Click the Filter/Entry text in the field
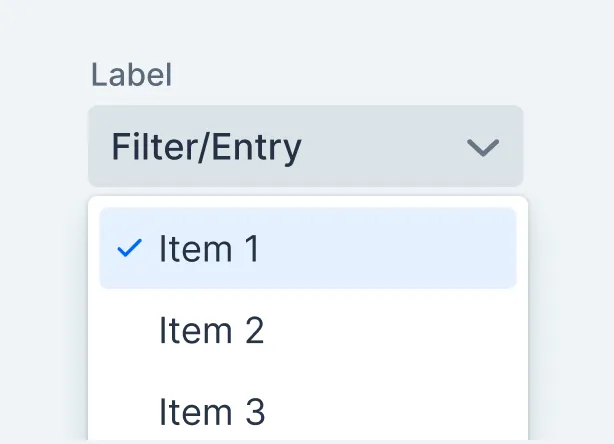 tap(206, 148)
